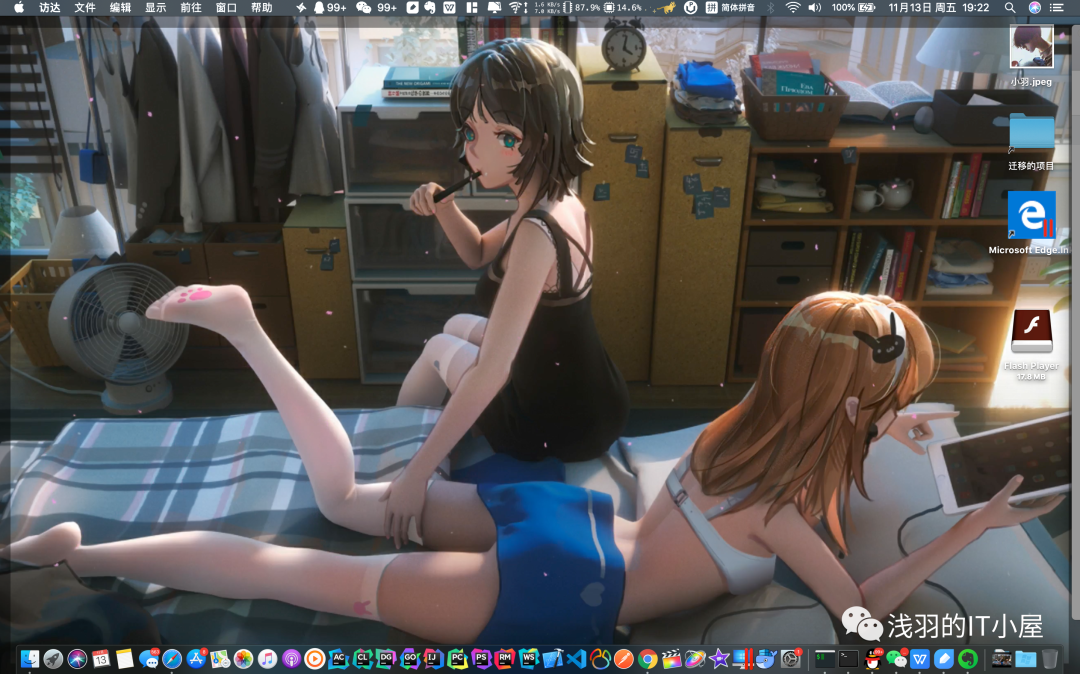Open WeChat in the Dock
The height and width of the screenshot is (674, 1080).
tap(897, 659)
